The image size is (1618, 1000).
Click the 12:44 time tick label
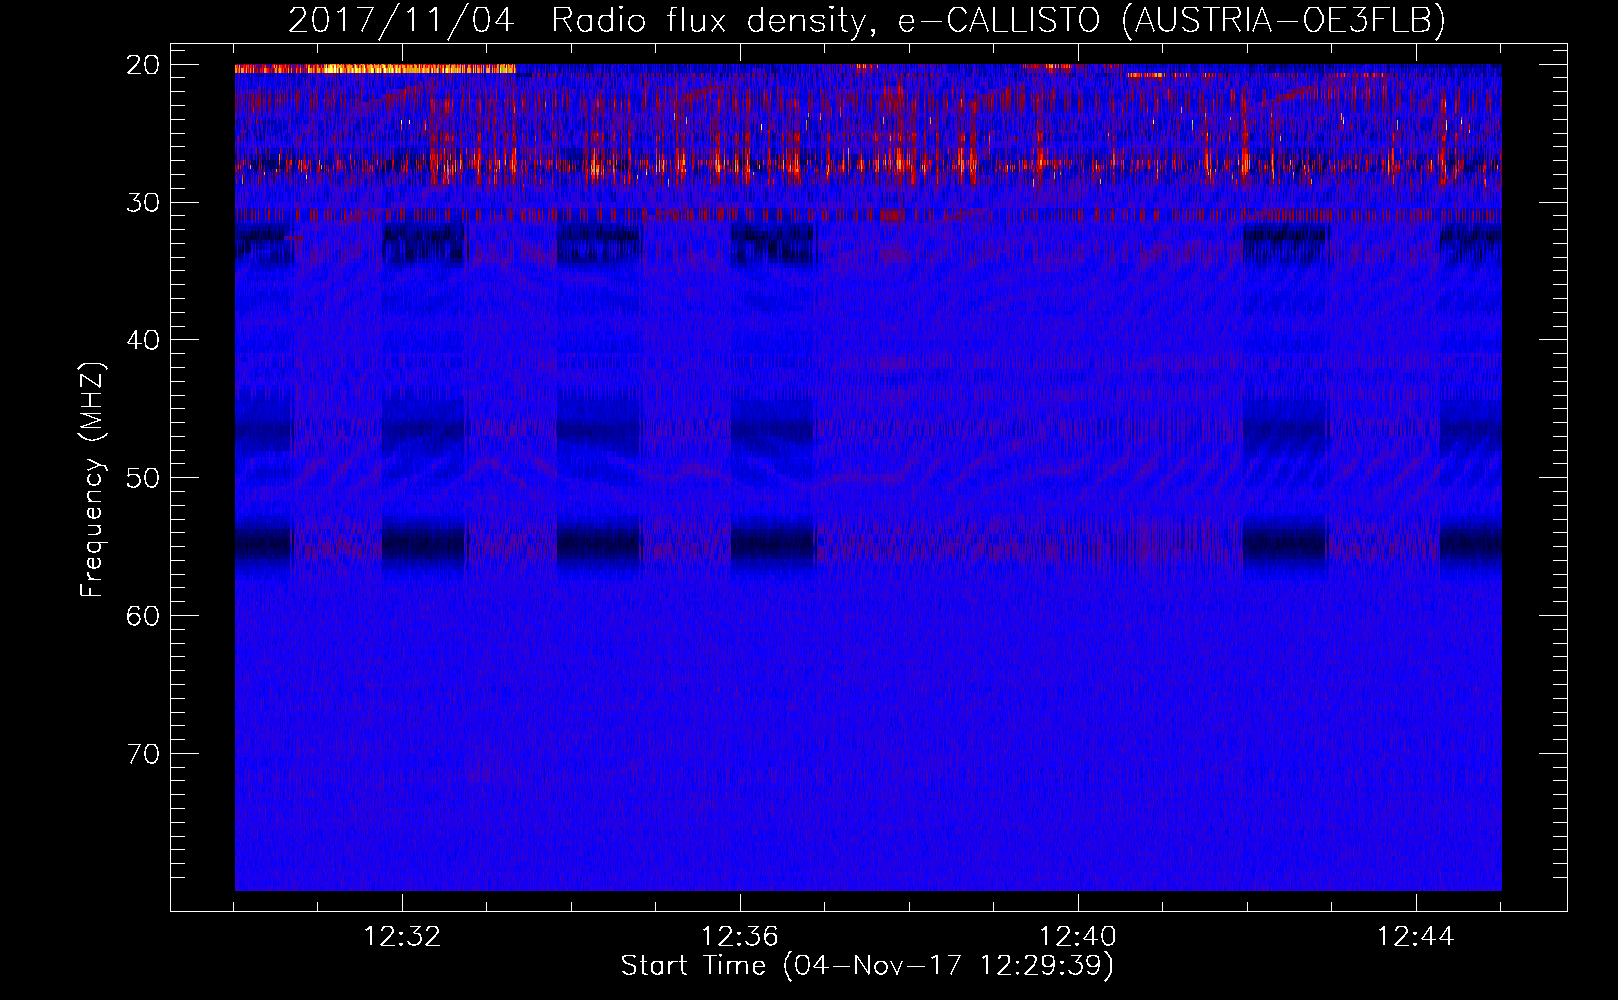coord(1416,937)
